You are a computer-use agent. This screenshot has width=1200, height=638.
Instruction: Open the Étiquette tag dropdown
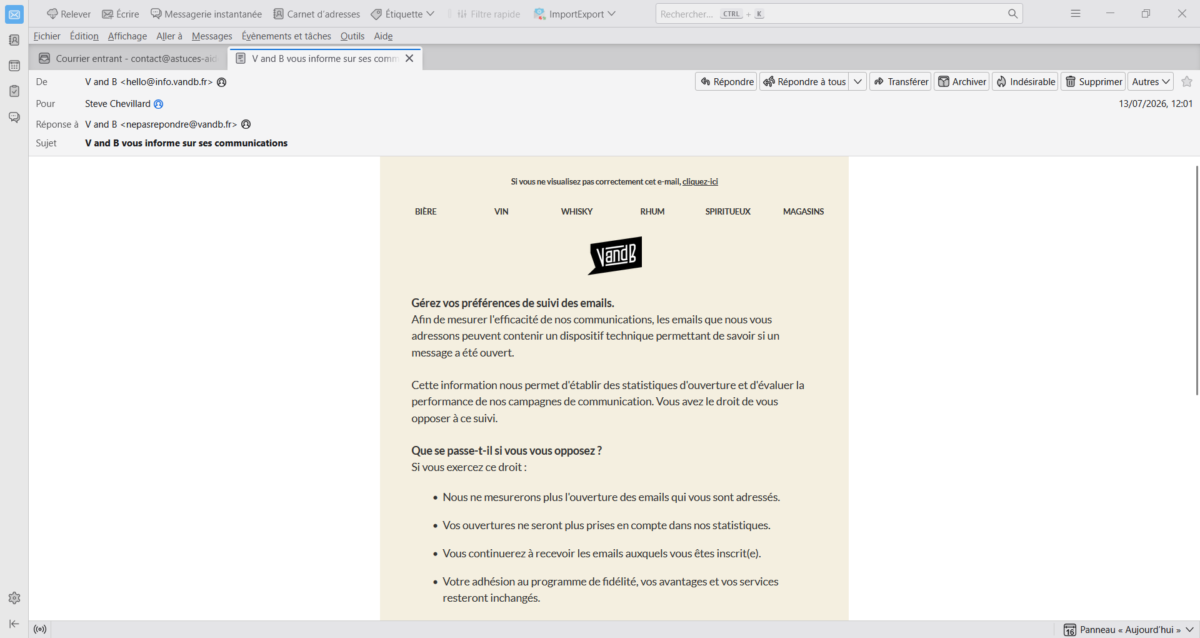click(x=402, y=14)
